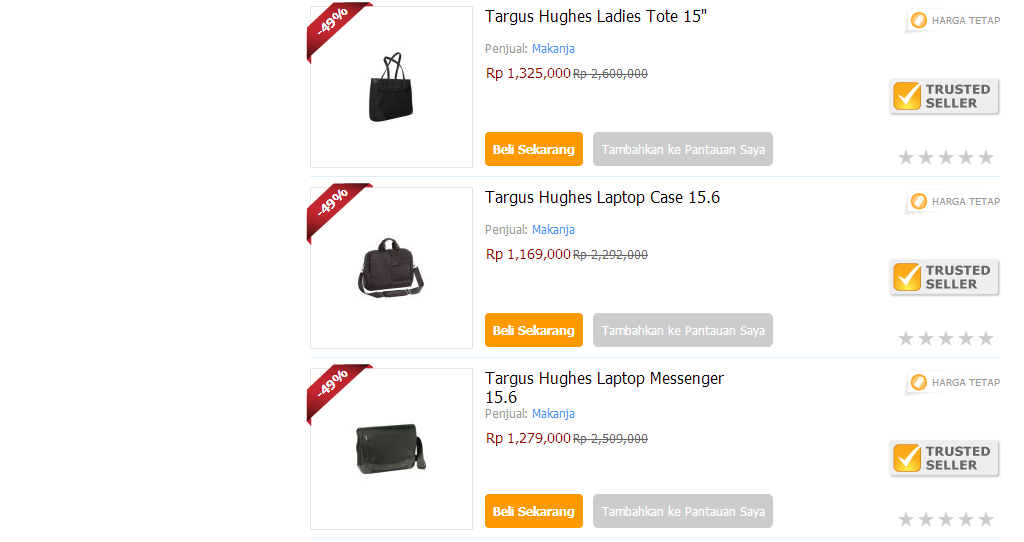Buy the Targus Hughes Ladies Tote now
1024x542 pixels.
point(534,149)
